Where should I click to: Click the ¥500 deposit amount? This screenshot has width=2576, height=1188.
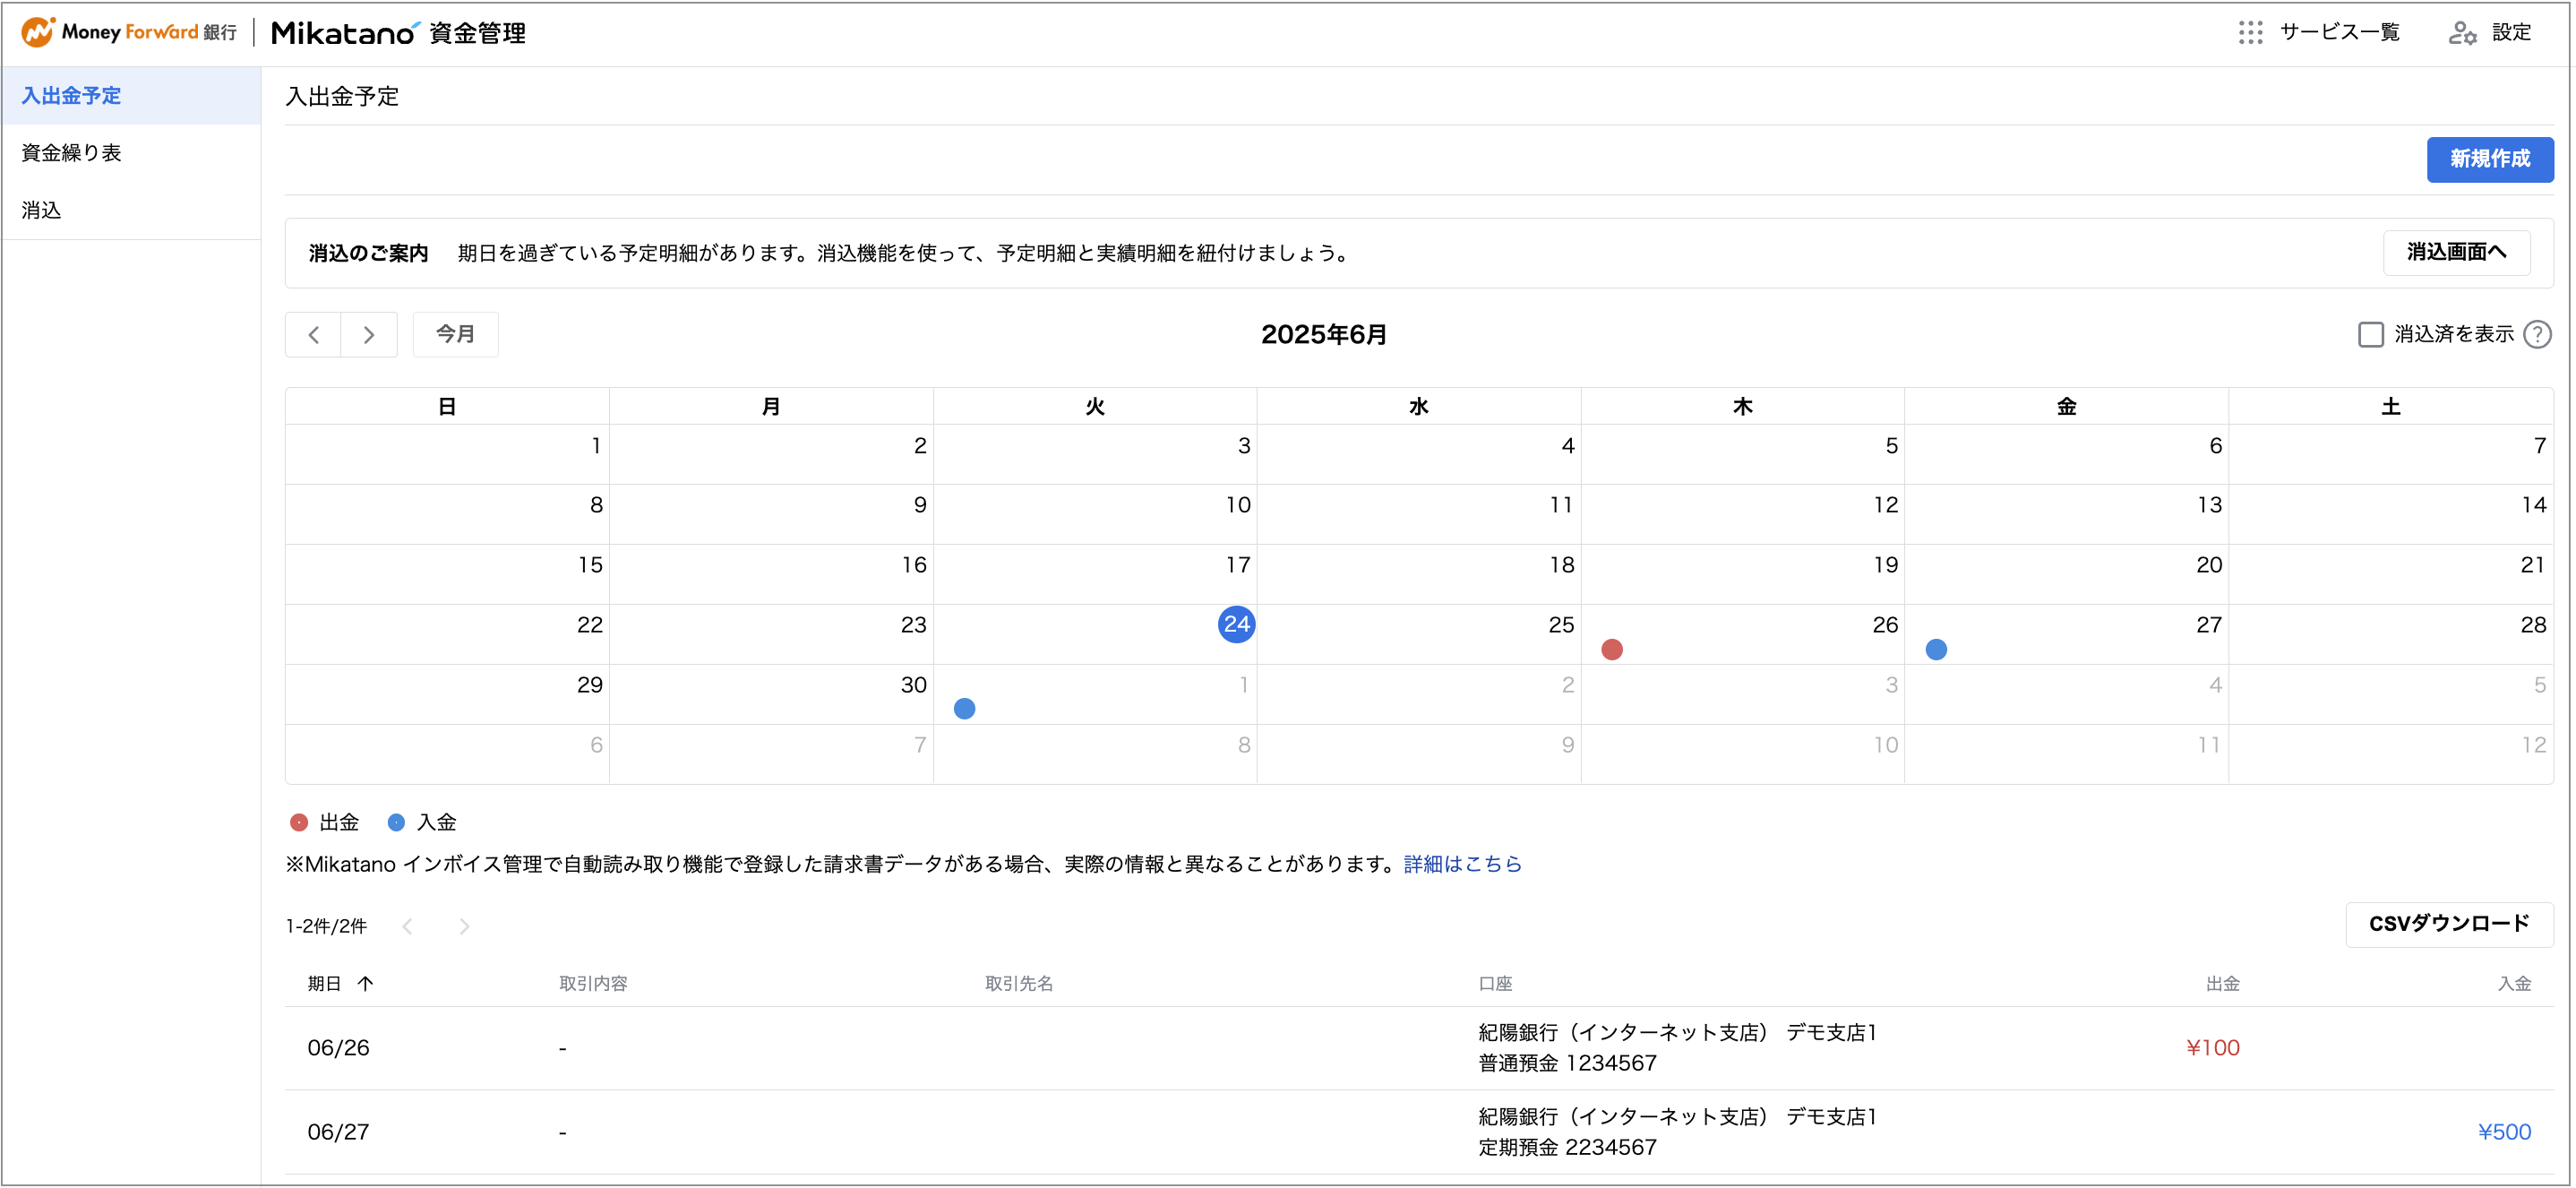click(x=2504, y=1132)
